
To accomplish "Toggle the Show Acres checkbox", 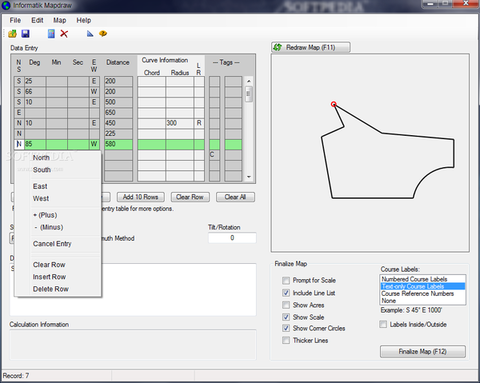I will point(286,305).
